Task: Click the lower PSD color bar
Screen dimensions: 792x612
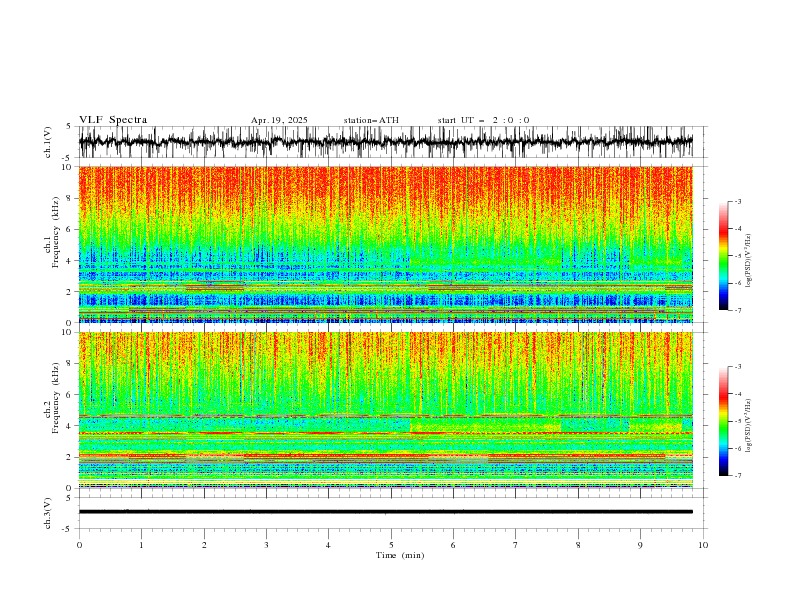Action: 723,421
